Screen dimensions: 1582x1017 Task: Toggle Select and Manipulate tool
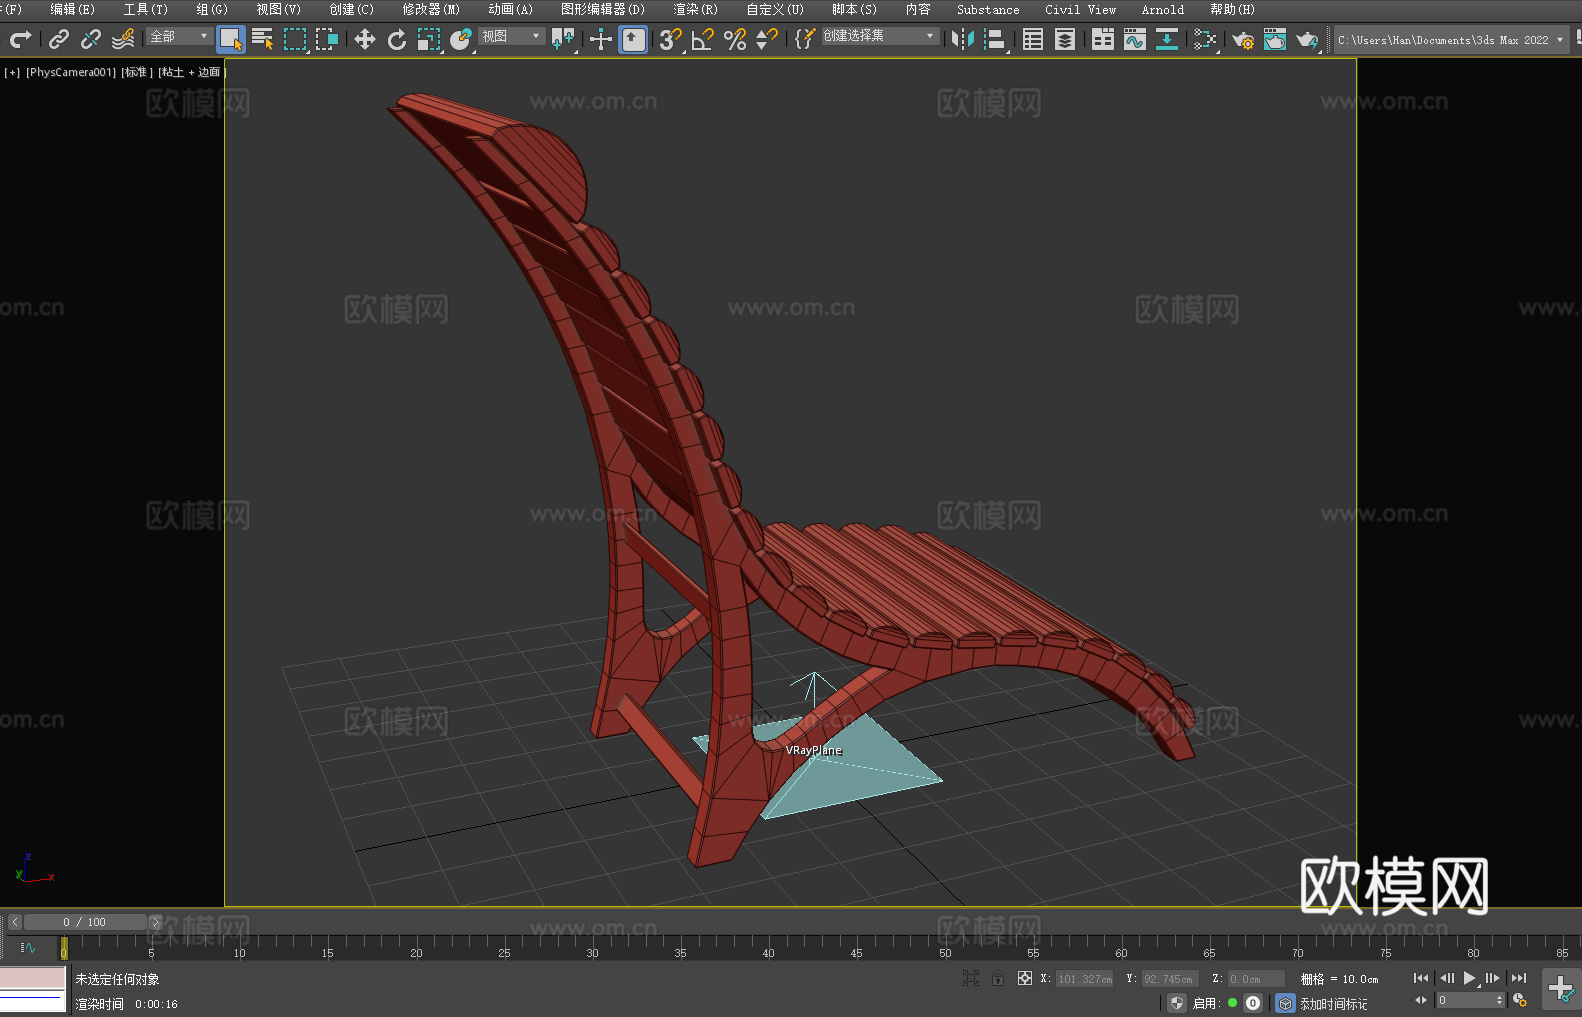tap(601, 40)
